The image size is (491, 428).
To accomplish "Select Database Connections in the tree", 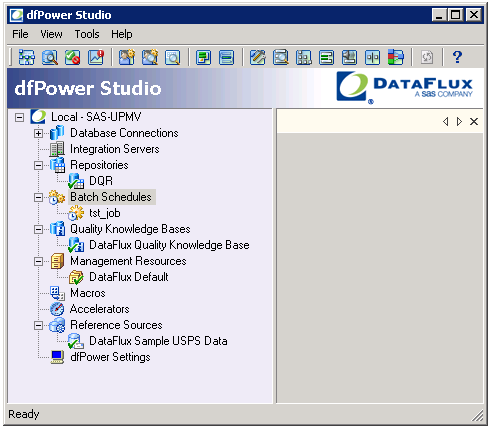I will tap(124, 133).
